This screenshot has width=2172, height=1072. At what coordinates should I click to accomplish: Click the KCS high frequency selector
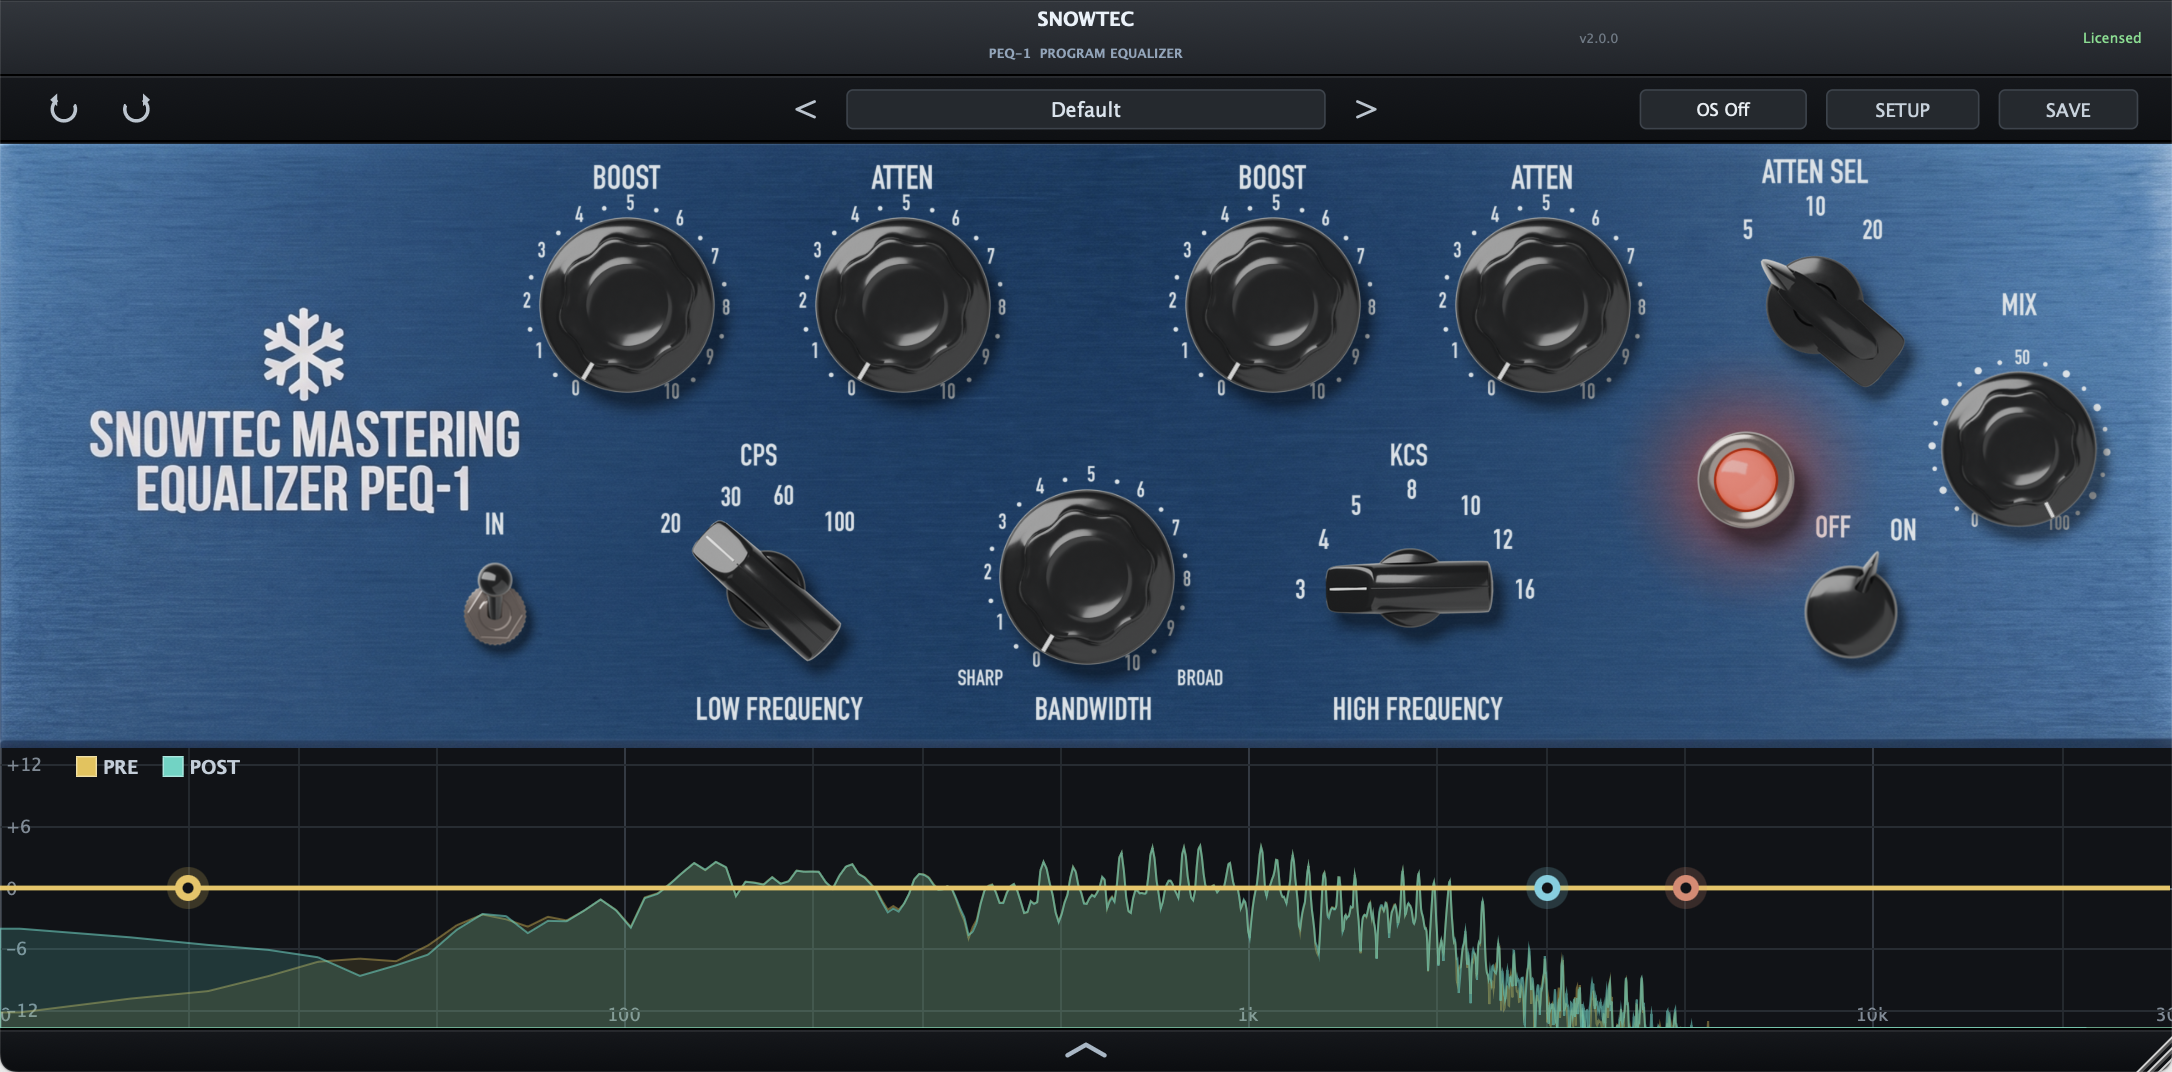click(x=1408, y=588)
